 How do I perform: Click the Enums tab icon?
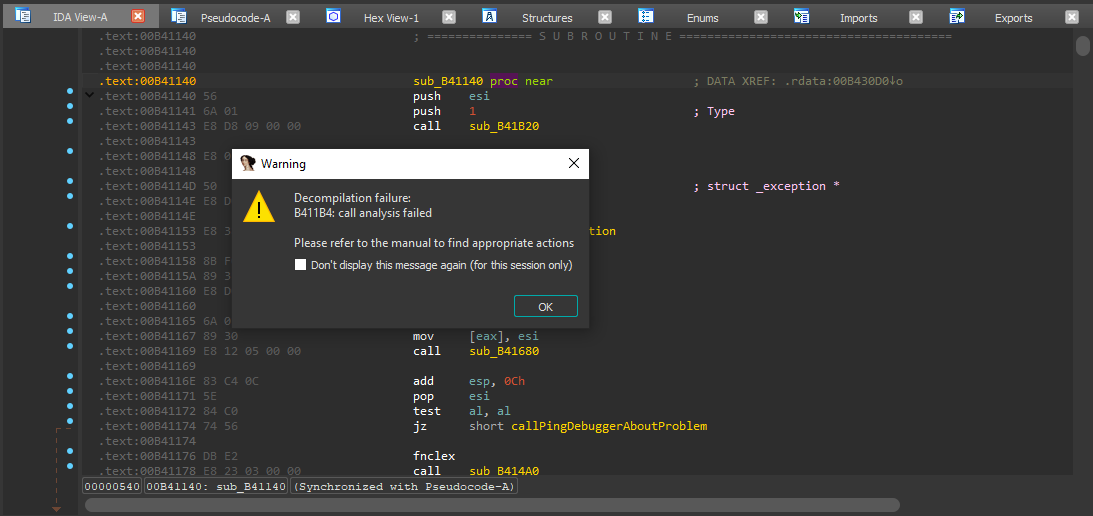click(x=646, y=17)
